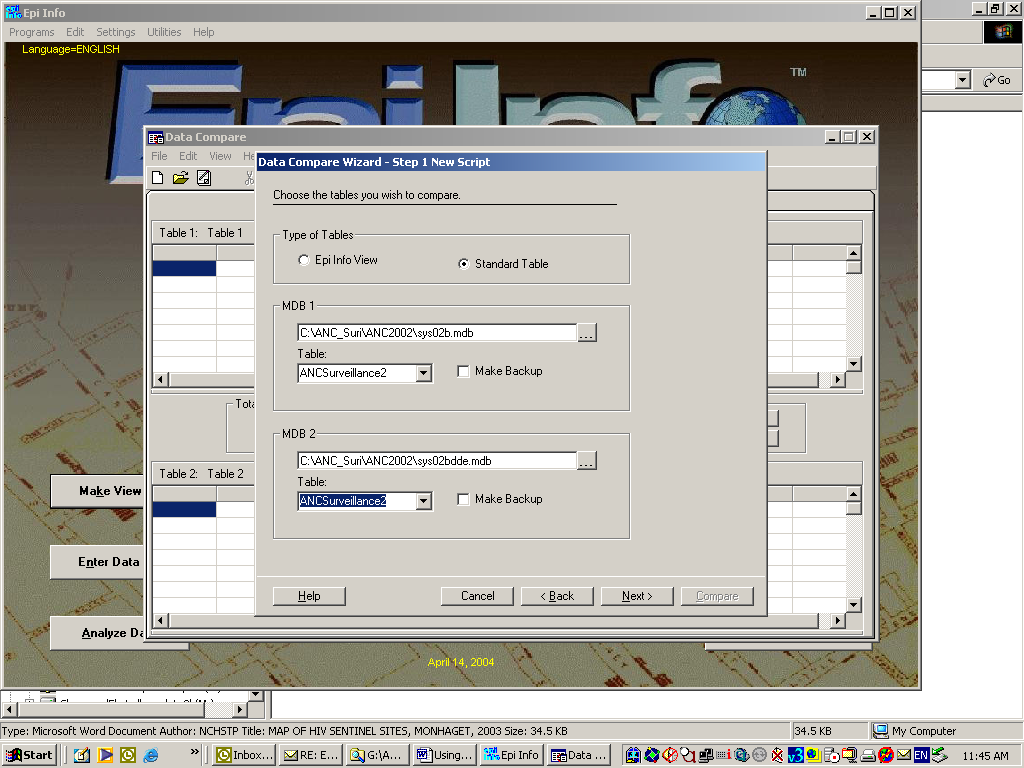Click the Internet Explorer quick launch icon

click(x=151, y=755)
